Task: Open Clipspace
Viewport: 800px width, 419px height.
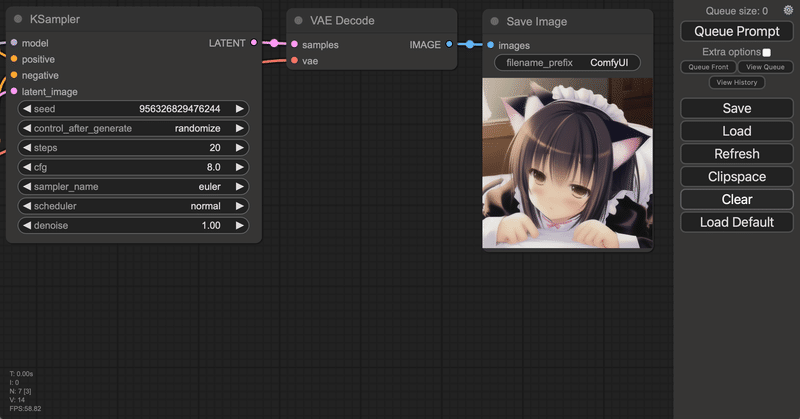Action: 737,177
